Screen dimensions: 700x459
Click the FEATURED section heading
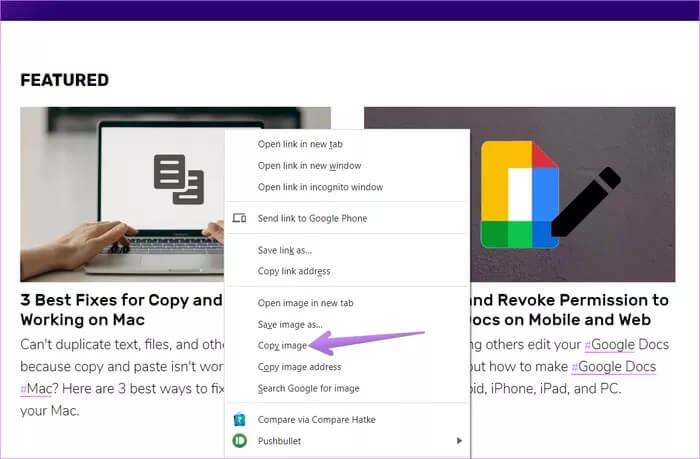65,80
